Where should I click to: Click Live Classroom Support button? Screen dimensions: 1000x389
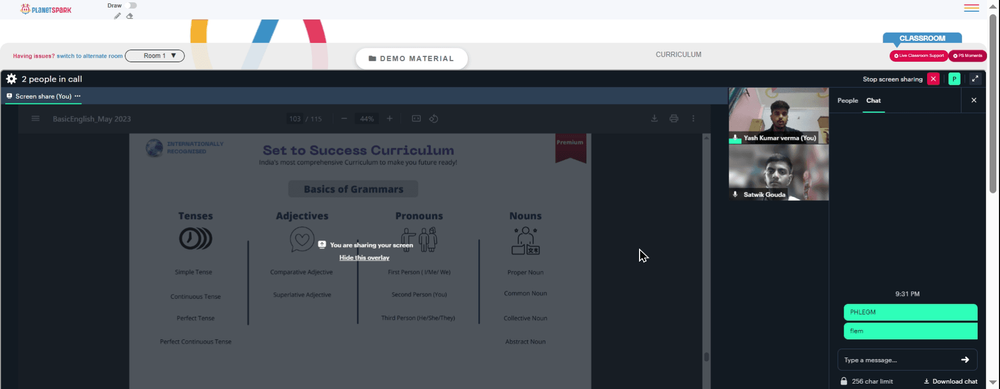[918, 56]
